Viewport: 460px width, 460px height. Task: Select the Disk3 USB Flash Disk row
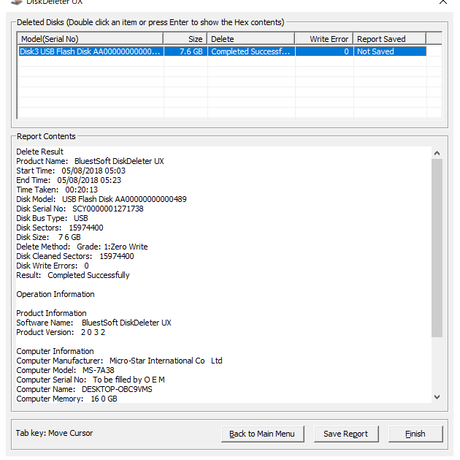[222, 51]
